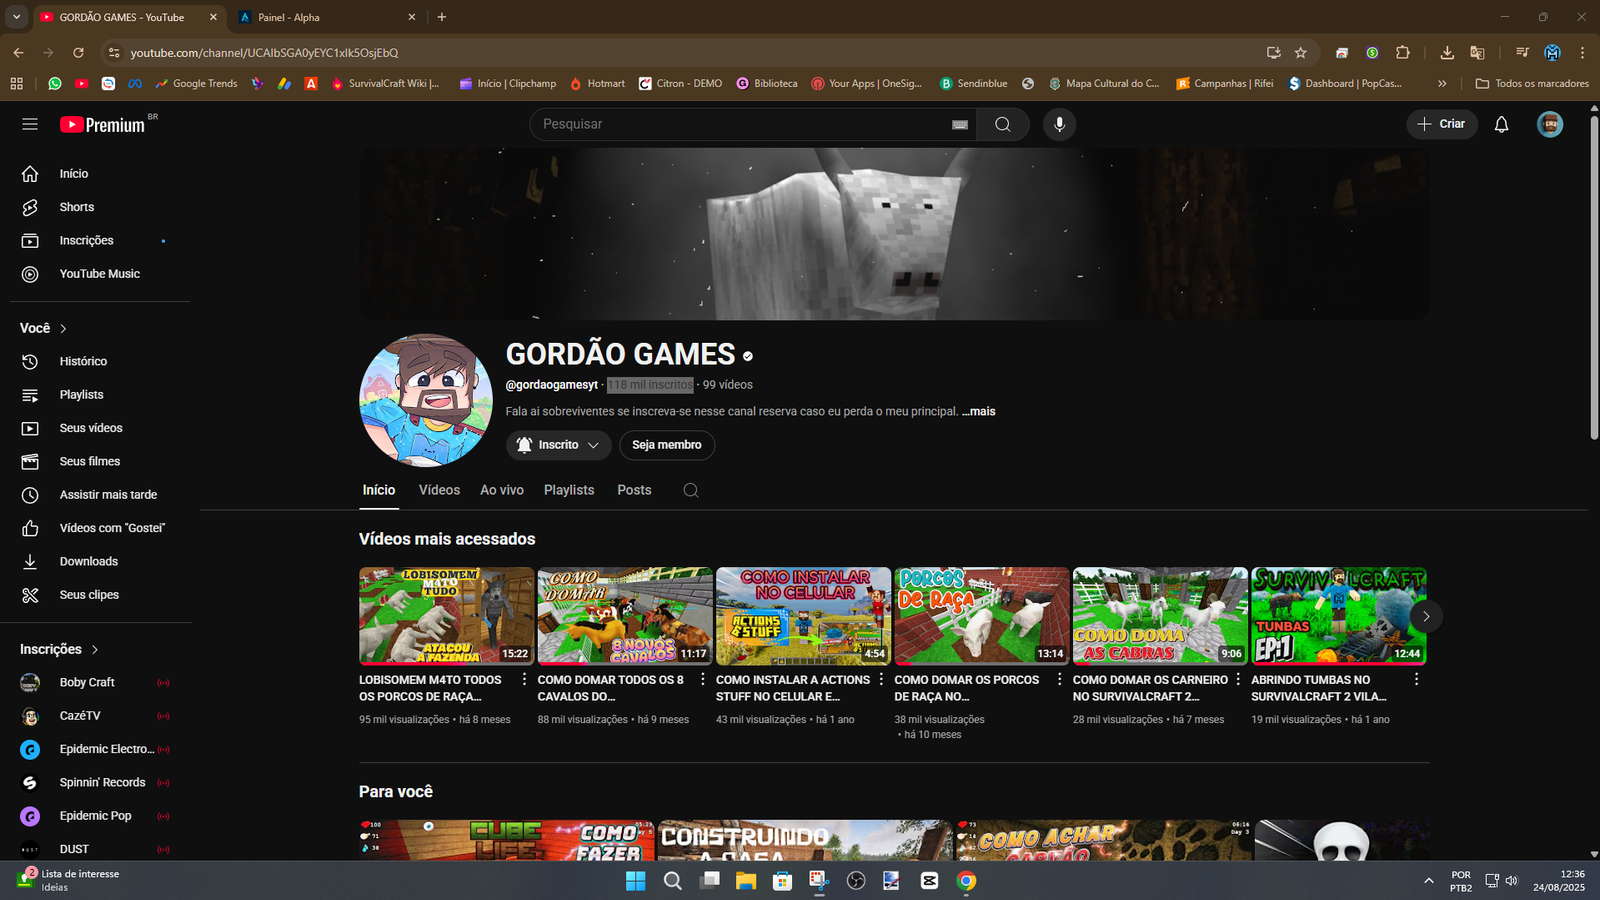Show hidden system tray icons
Image resolution: width=1600 pixels, height=900 pixels.
point(1428,881)
